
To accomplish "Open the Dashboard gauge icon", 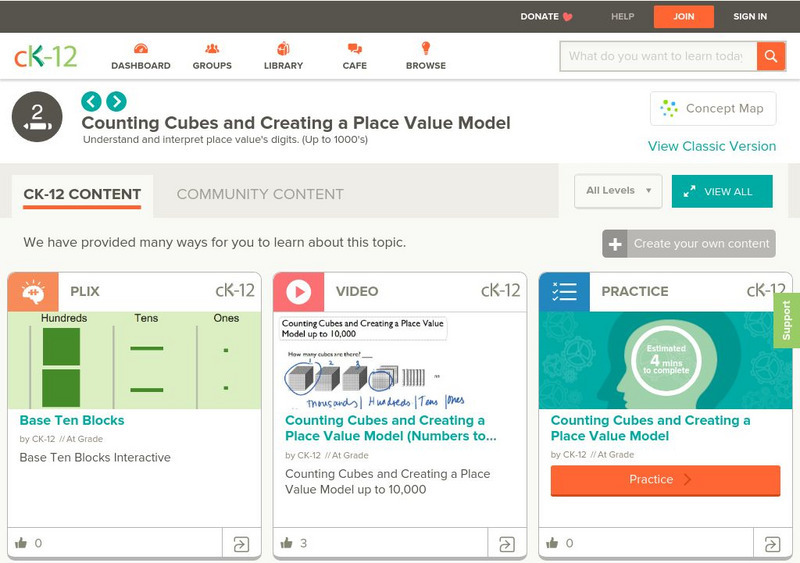I will 140,49.
